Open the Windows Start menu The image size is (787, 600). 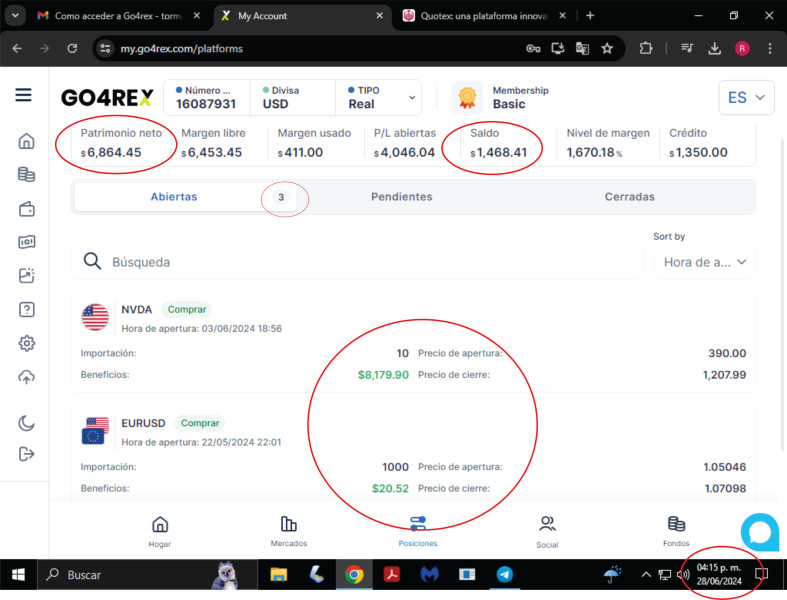[x=19, y=574]
